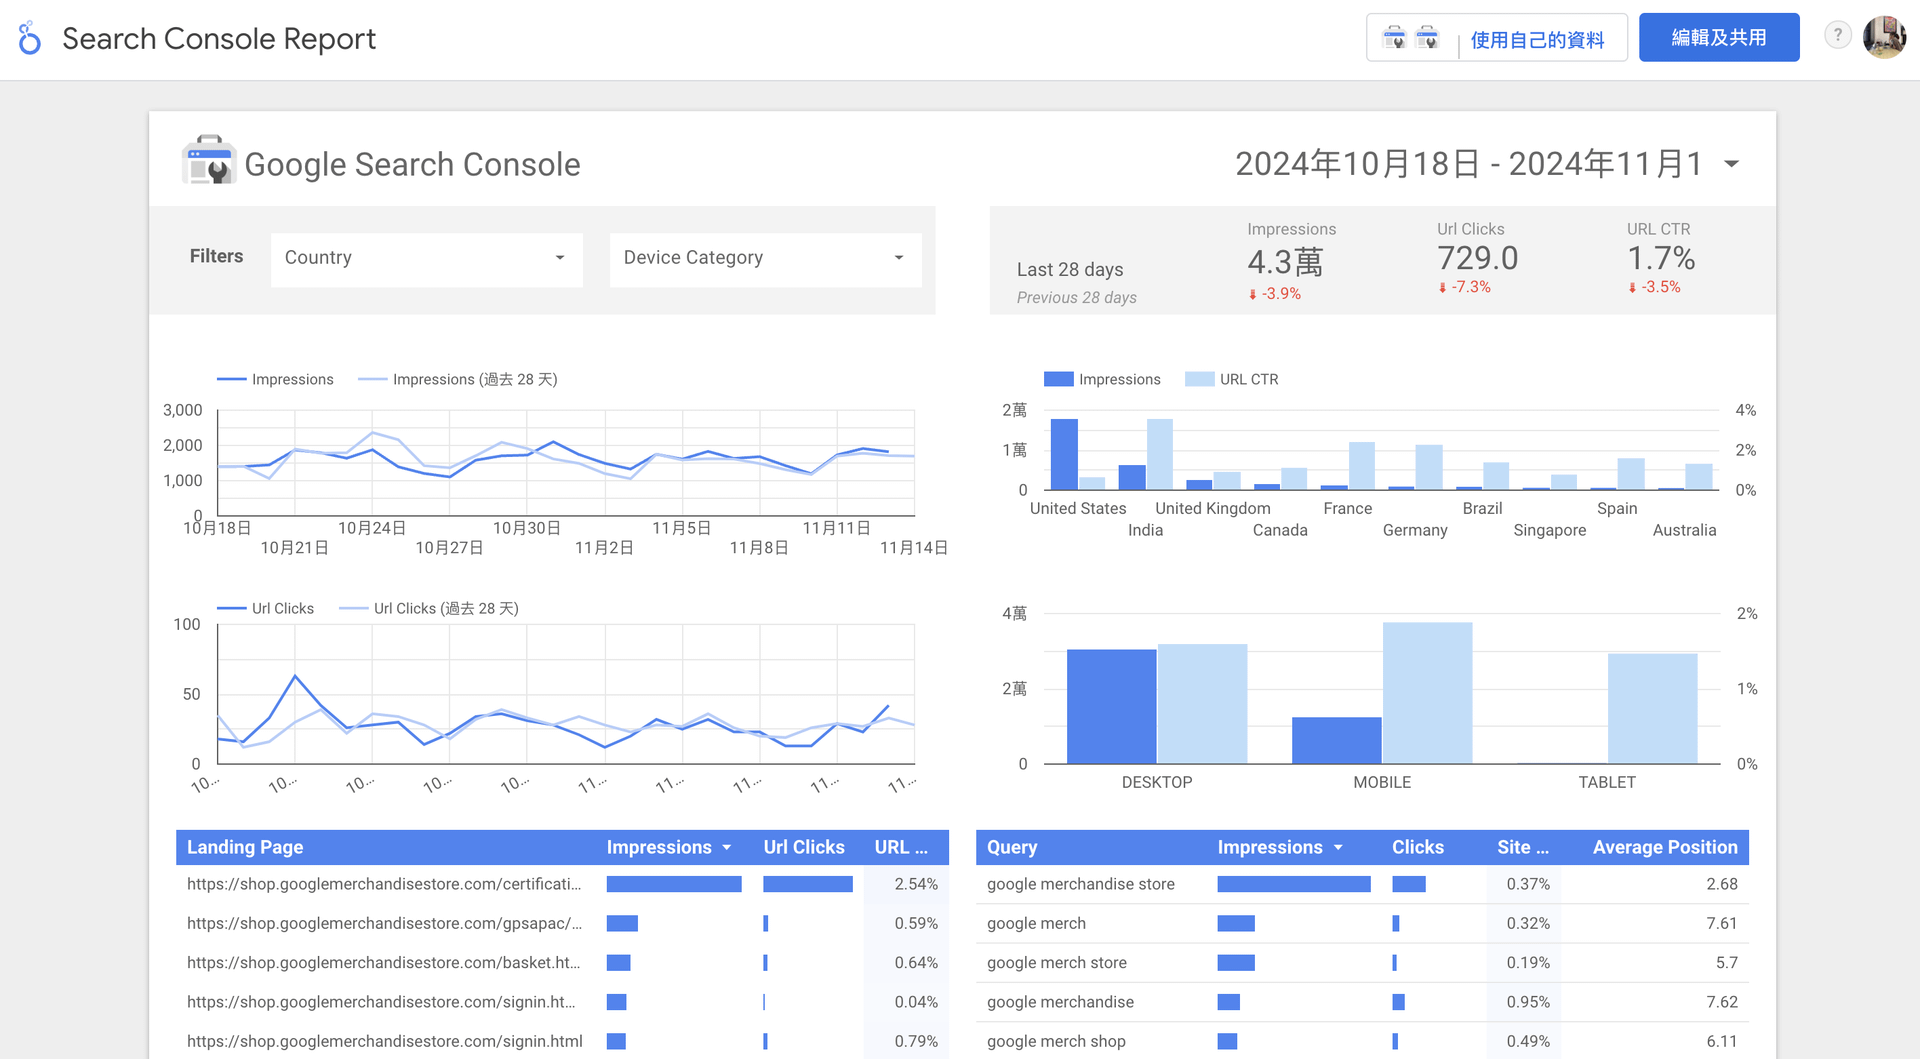Toggle the Url Clicks legend line series
Screen dimensions: 1920x1059
[x=266, y=609]
